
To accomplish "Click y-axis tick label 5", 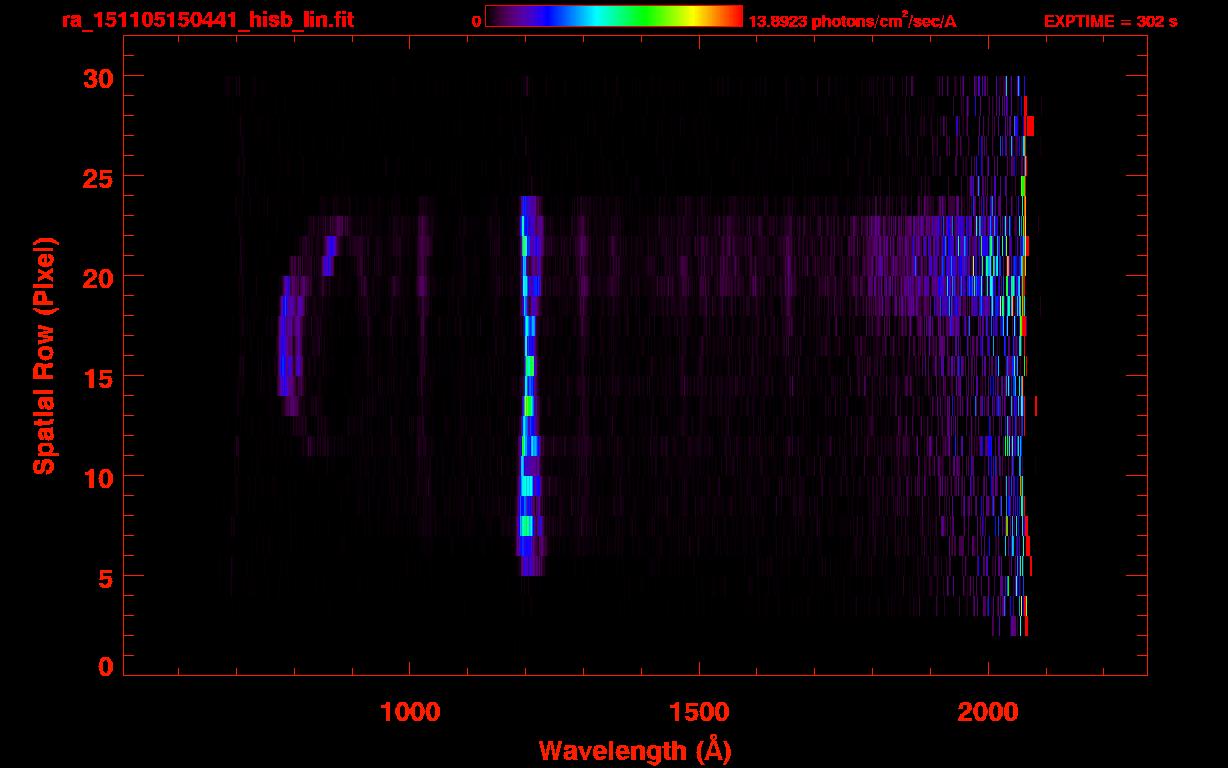I will [x=105, y=577].
